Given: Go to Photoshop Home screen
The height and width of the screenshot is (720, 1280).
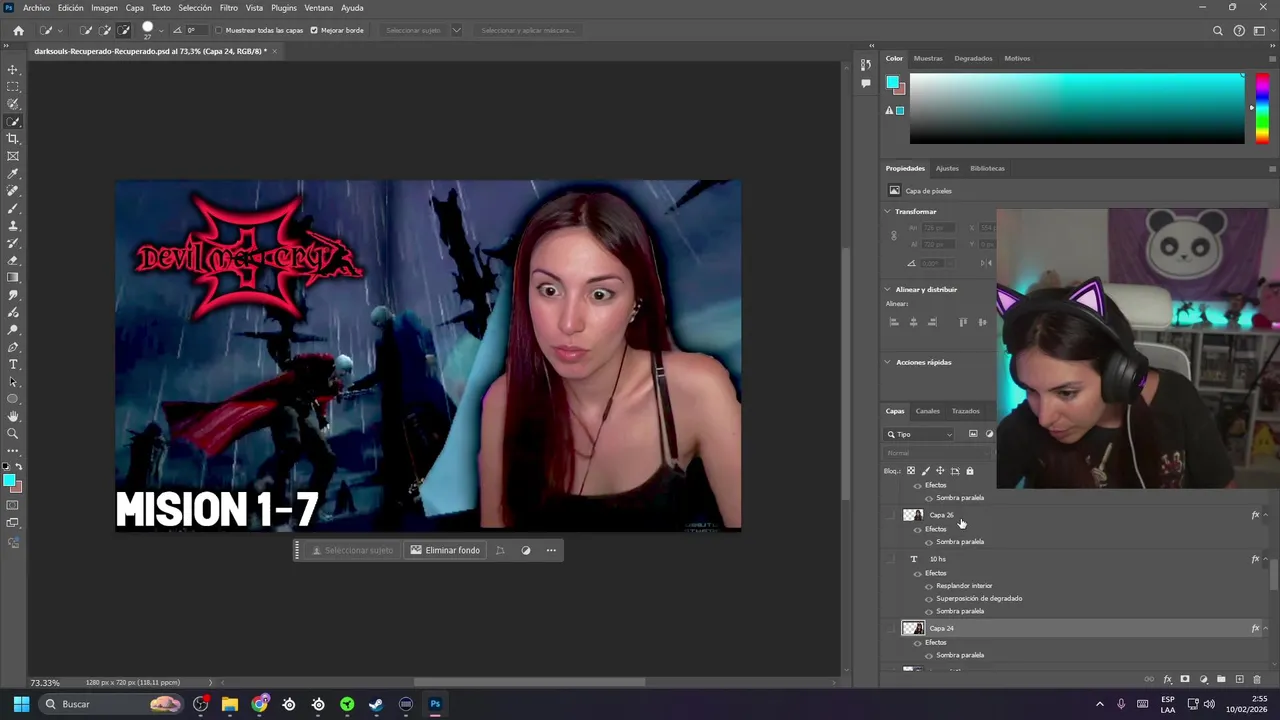Looking at the screenshot, I should pos(18,30).
